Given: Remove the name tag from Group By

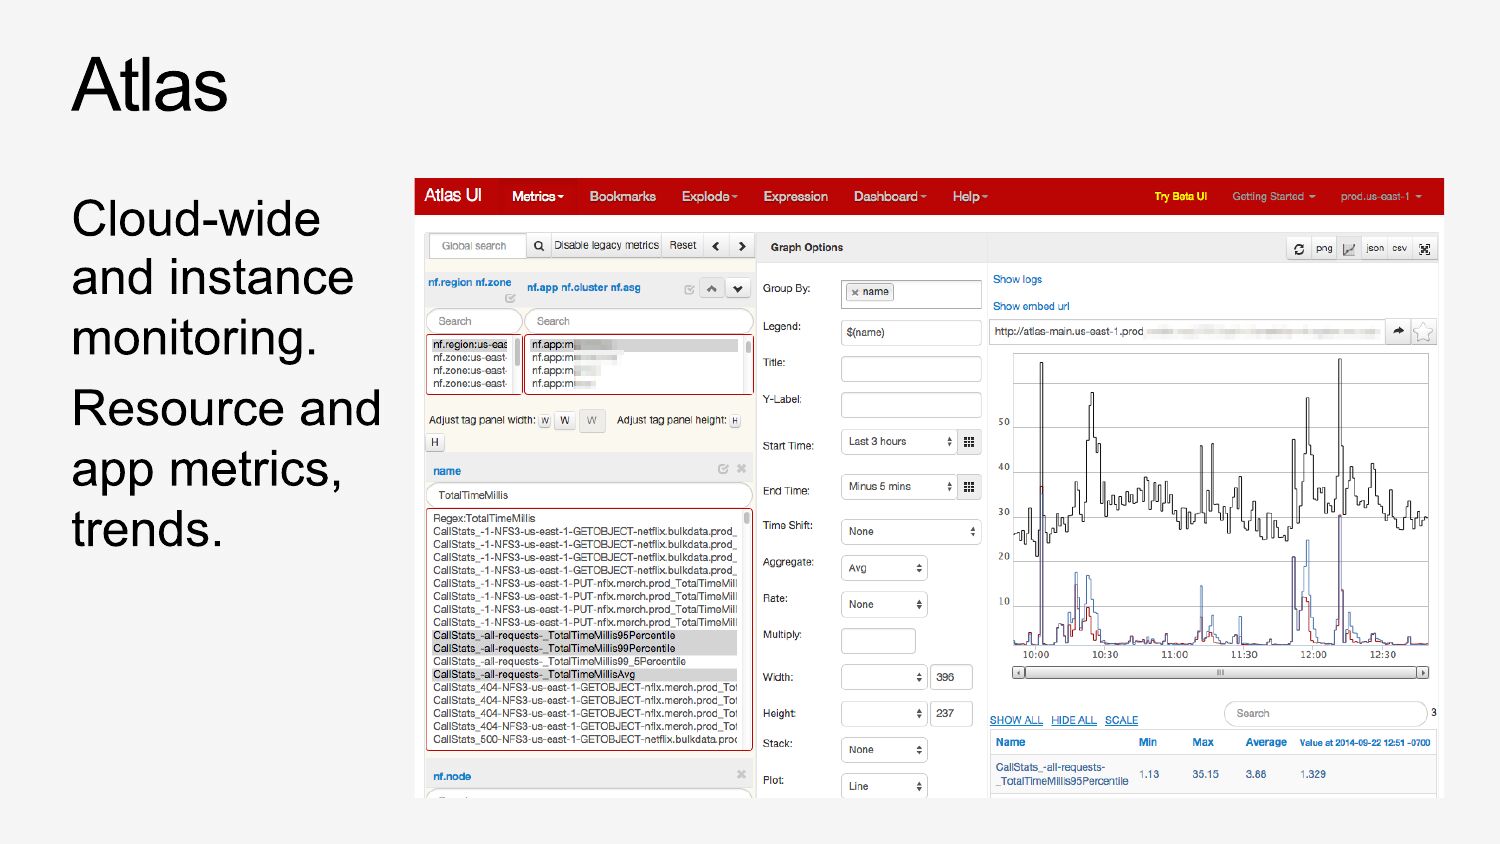Looking at the screenshot, I should pos(855,293).
